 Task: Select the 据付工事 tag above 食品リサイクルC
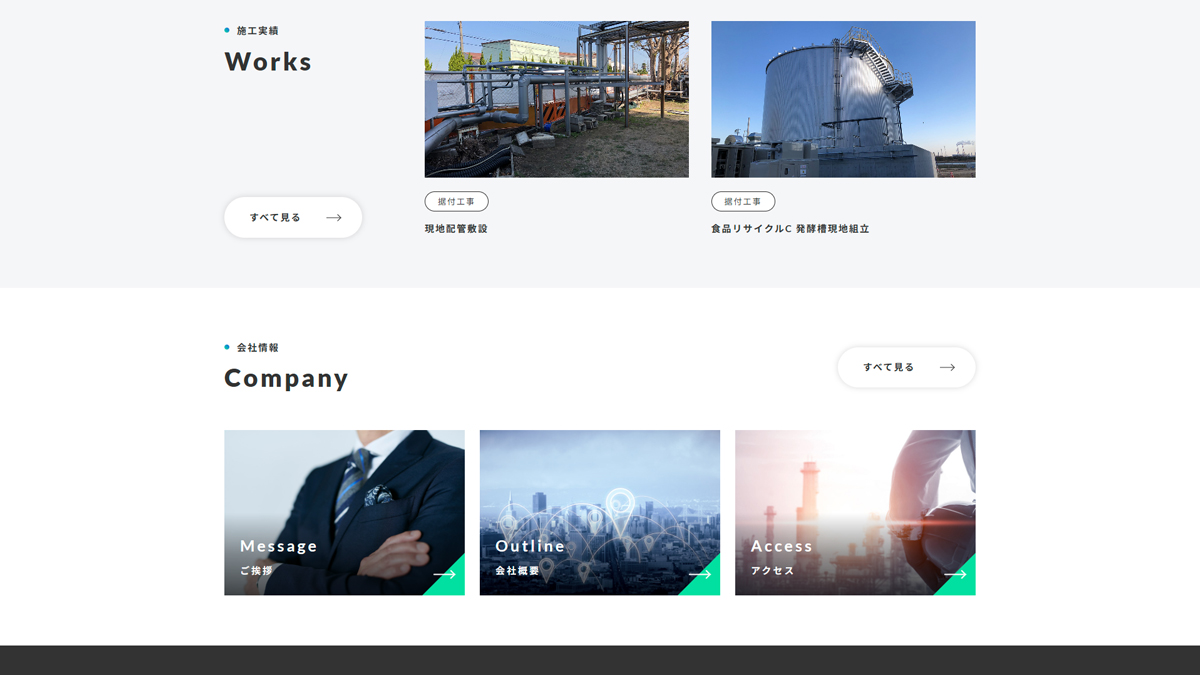(x=743, y=202)
